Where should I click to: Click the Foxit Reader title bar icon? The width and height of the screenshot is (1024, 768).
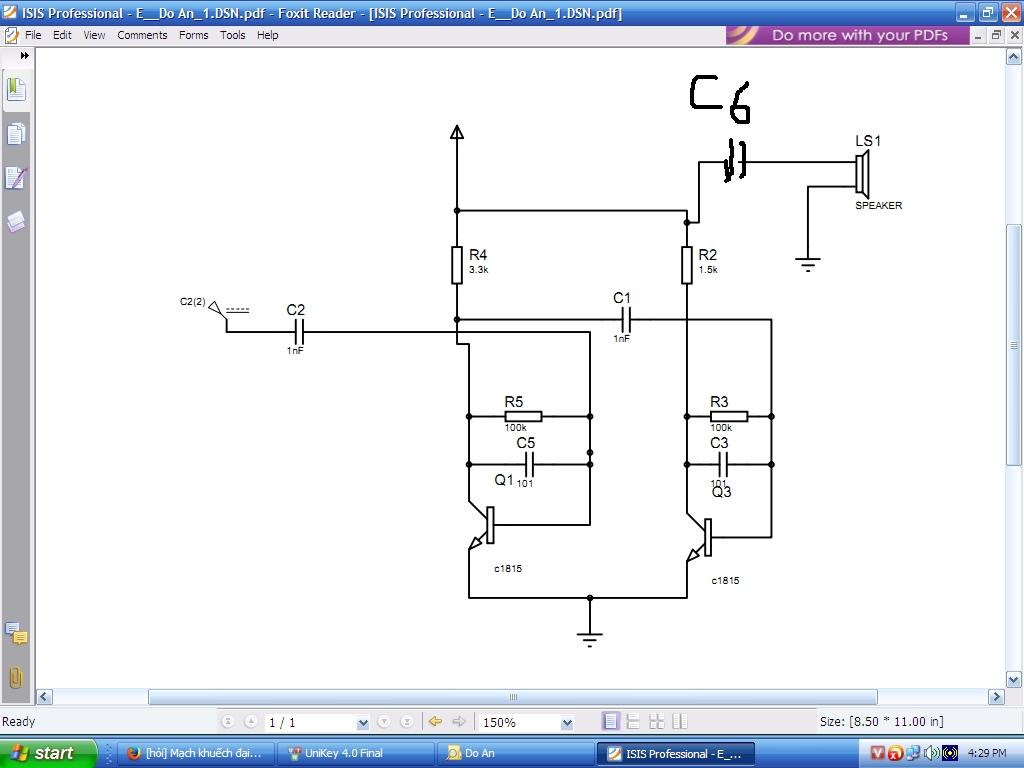(x=10, y=12)
